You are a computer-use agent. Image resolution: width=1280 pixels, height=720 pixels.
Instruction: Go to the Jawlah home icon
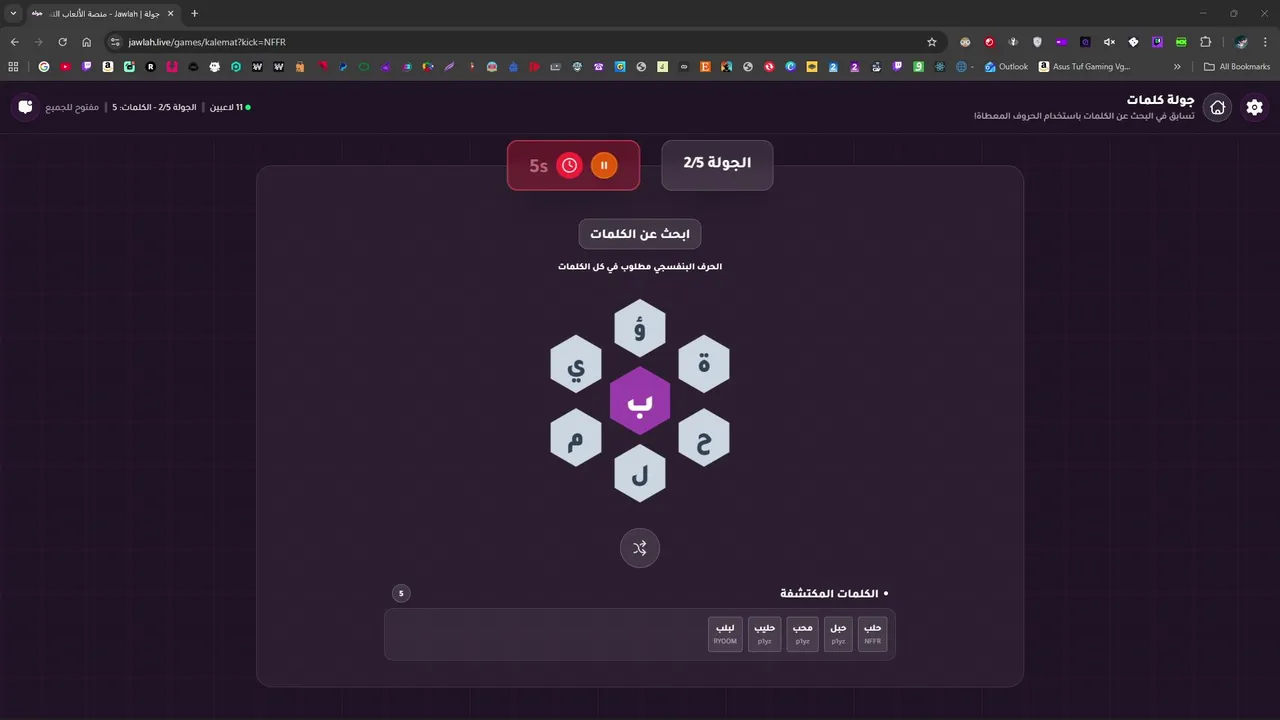coord(1217,108)
